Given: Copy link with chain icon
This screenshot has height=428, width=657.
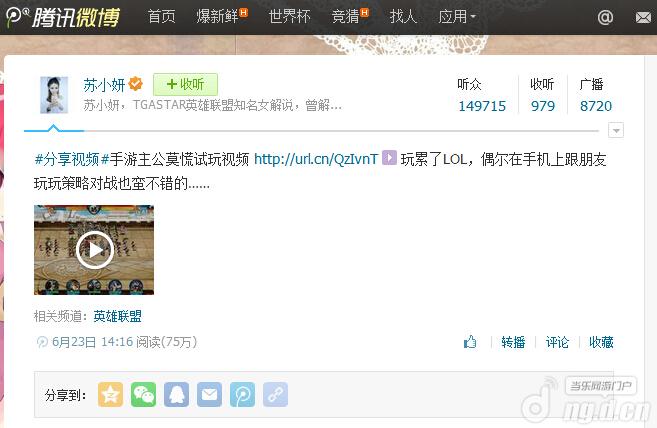Looking at the screenshot, I should (275, 394).
